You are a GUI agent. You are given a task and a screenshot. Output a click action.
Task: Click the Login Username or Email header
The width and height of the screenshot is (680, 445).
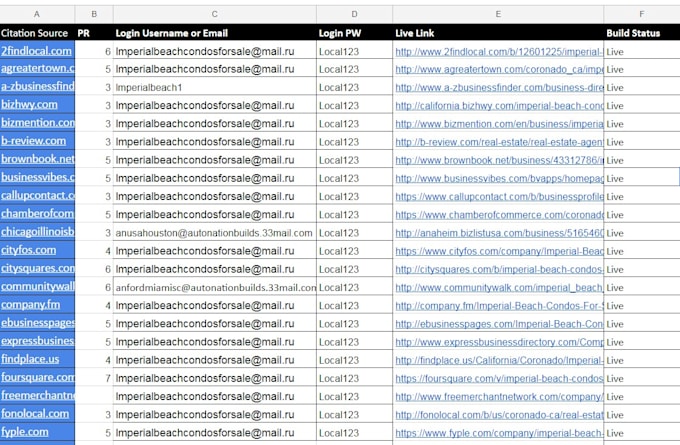[x=215, y=33]
